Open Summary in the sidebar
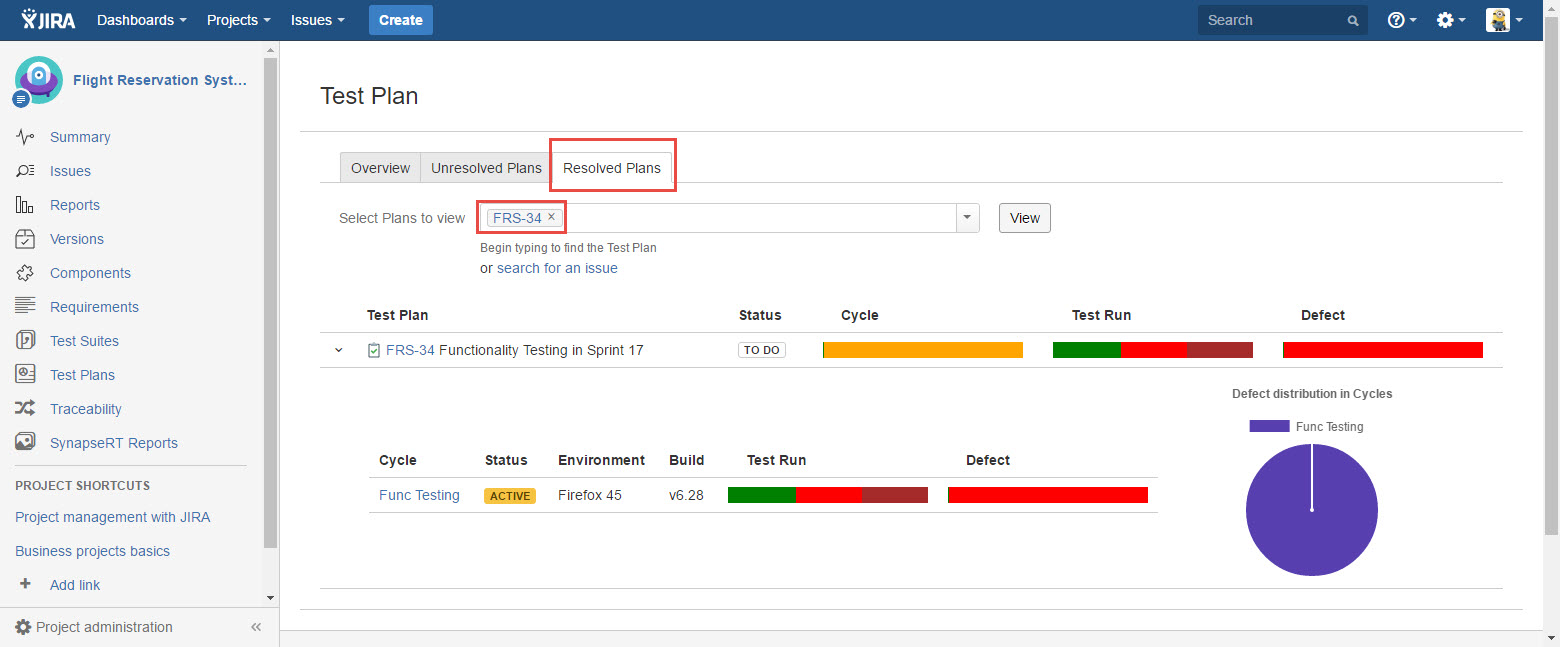 tap(80, 137)
